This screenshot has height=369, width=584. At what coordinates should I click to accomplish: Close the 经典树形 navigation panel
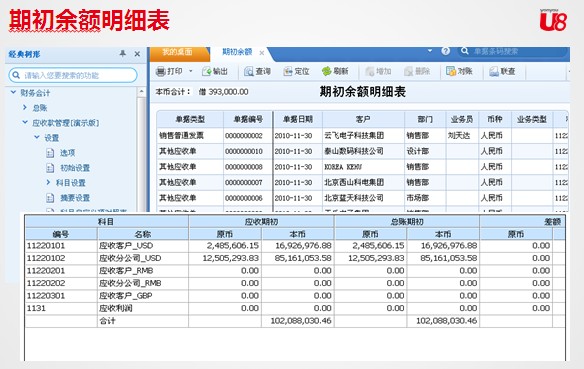(x=137, y=54)
